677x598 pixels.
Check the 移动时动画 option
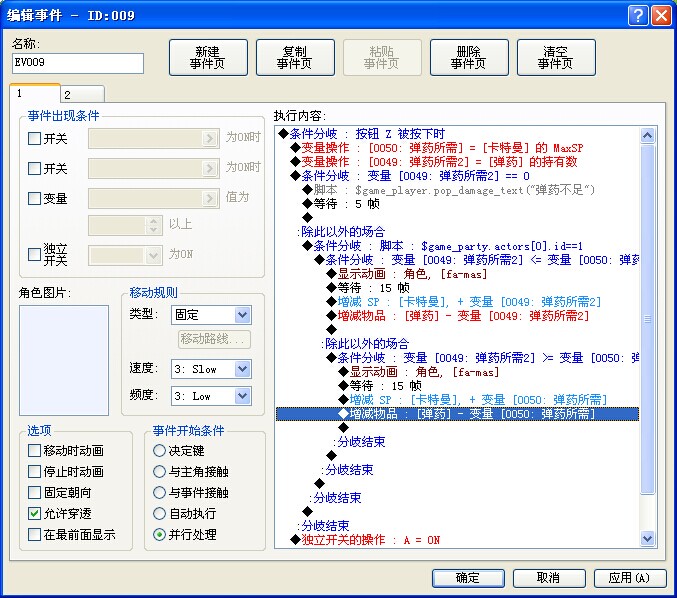point(34,451)
